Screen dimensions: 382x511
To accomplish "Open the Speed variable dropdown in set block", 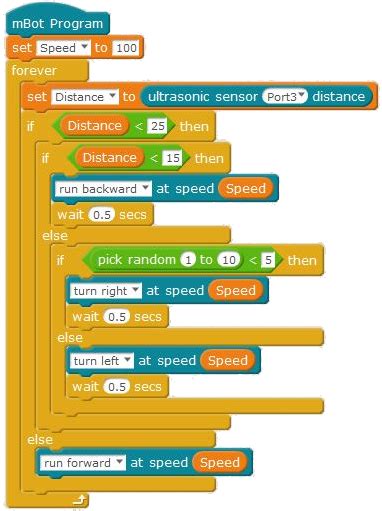I will coord(63,48).
